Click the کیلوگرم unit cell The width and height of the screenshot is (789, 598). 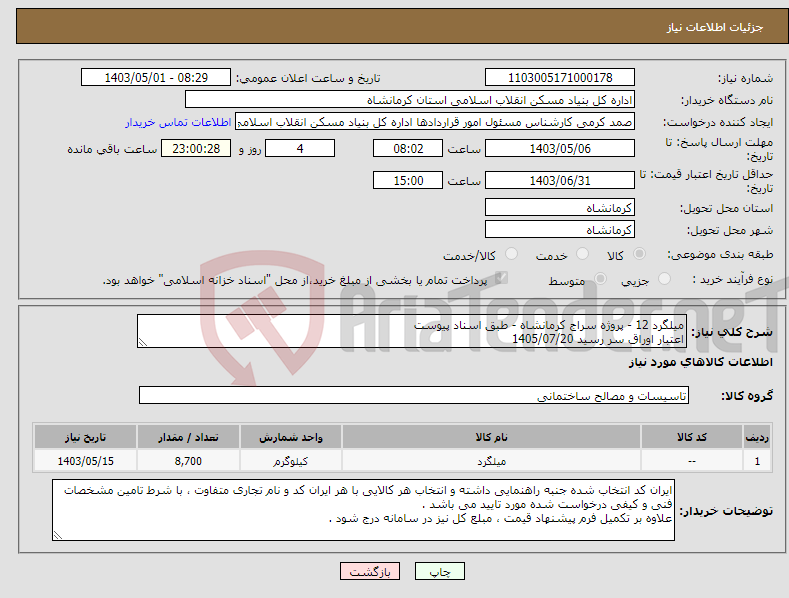291,461
